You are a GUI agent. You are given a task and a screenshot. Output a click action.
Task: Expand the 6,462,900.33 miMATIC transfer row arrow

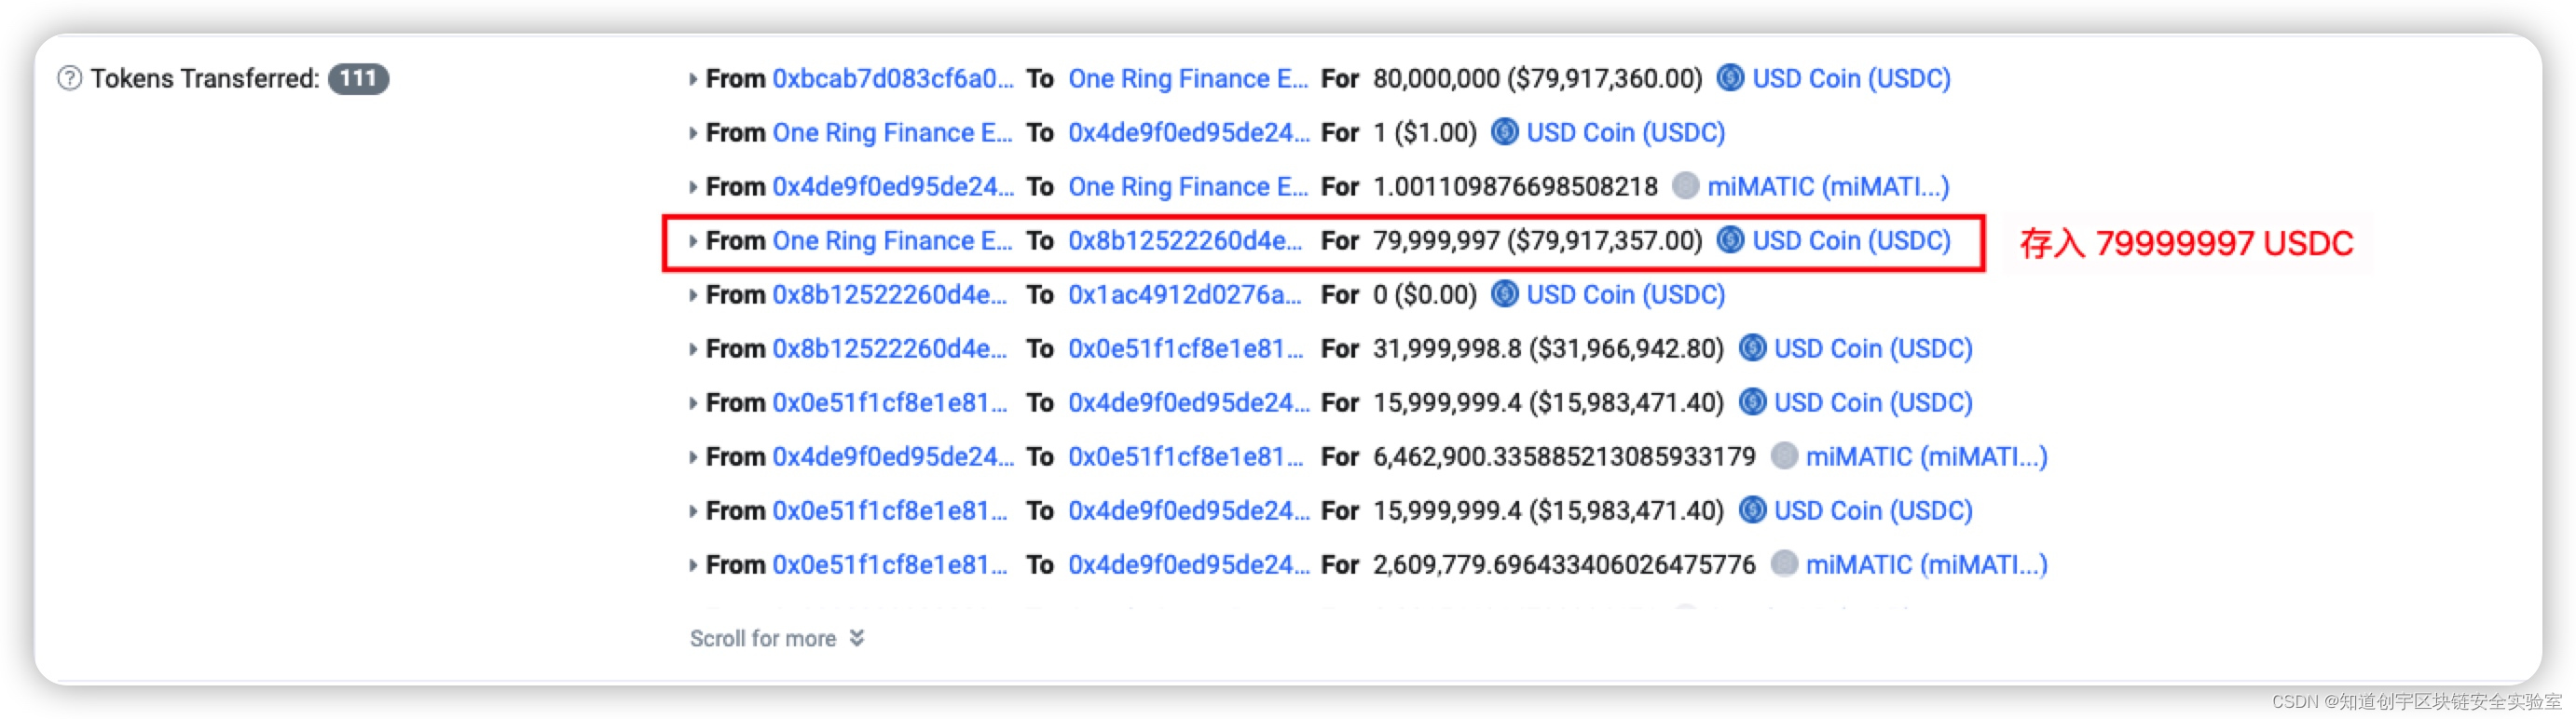(692, 457)
